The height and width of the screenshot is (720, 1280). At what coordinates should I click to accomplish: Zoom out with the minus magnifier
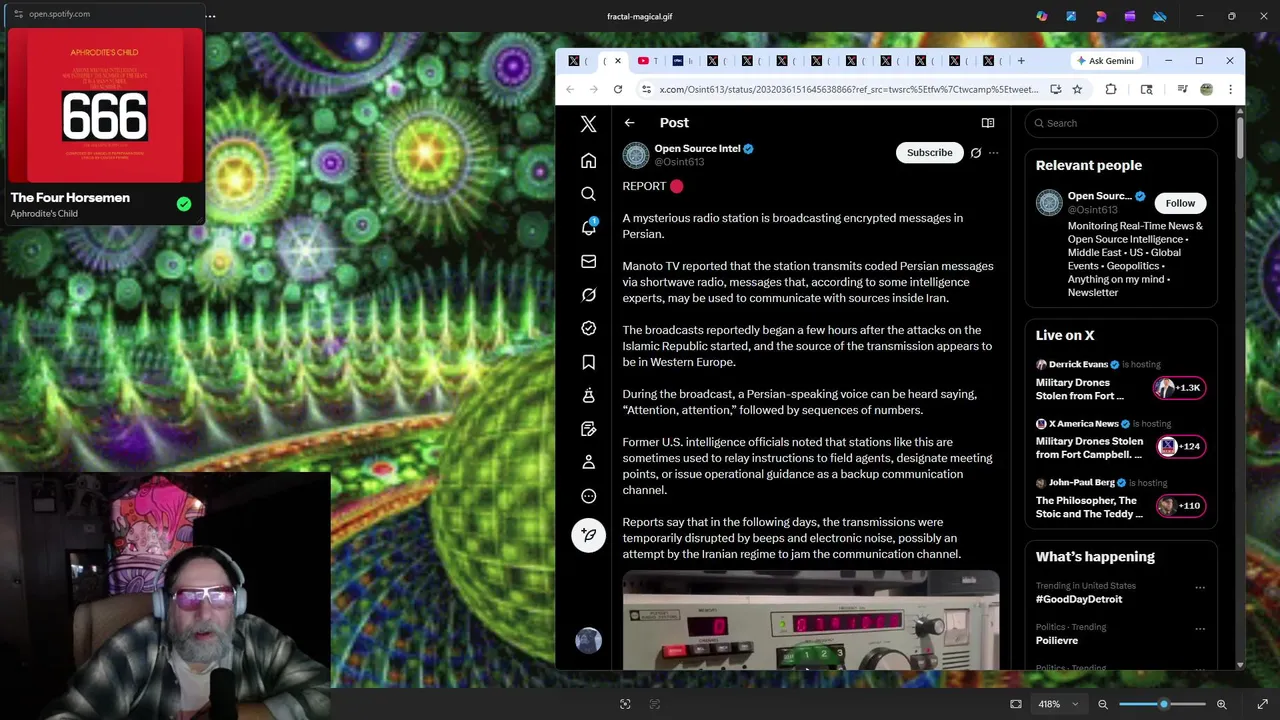1103,704
